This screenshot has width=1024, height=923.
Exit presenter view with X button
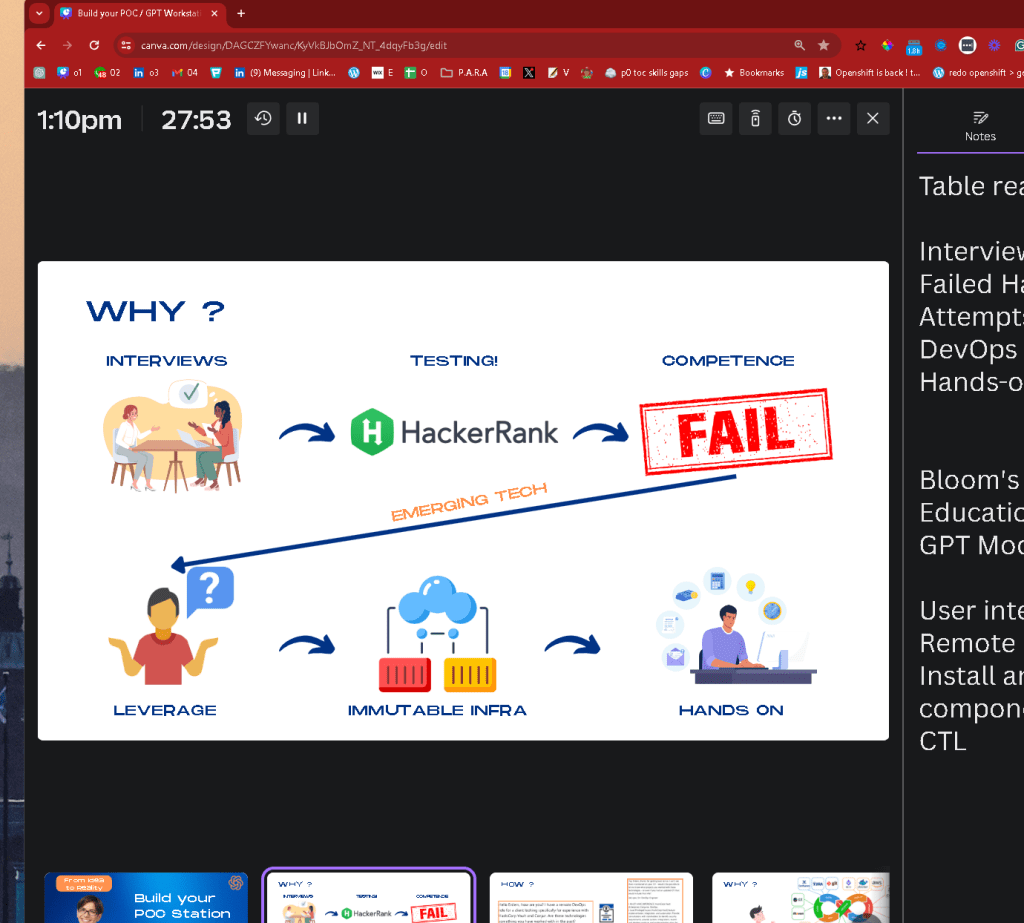coord(872,118)
